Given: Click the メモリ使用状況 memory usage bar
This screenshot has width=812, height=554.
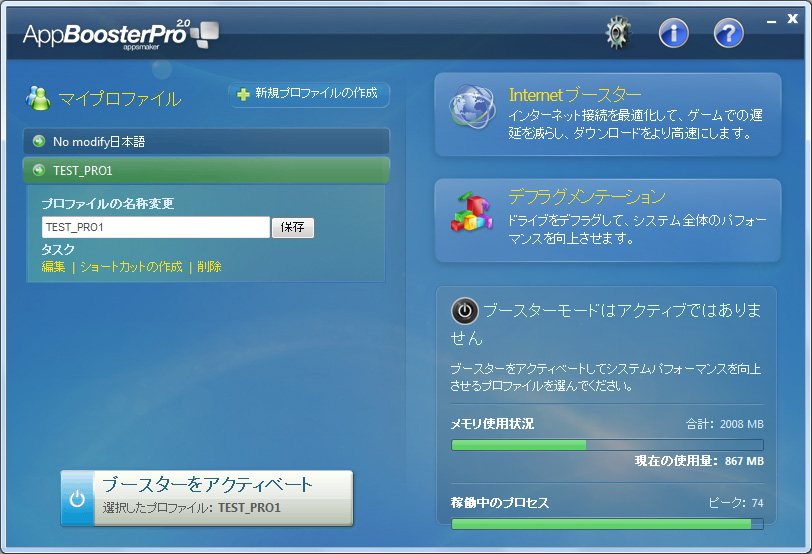Looking at the screenshot, I should [x=607, y=445].
